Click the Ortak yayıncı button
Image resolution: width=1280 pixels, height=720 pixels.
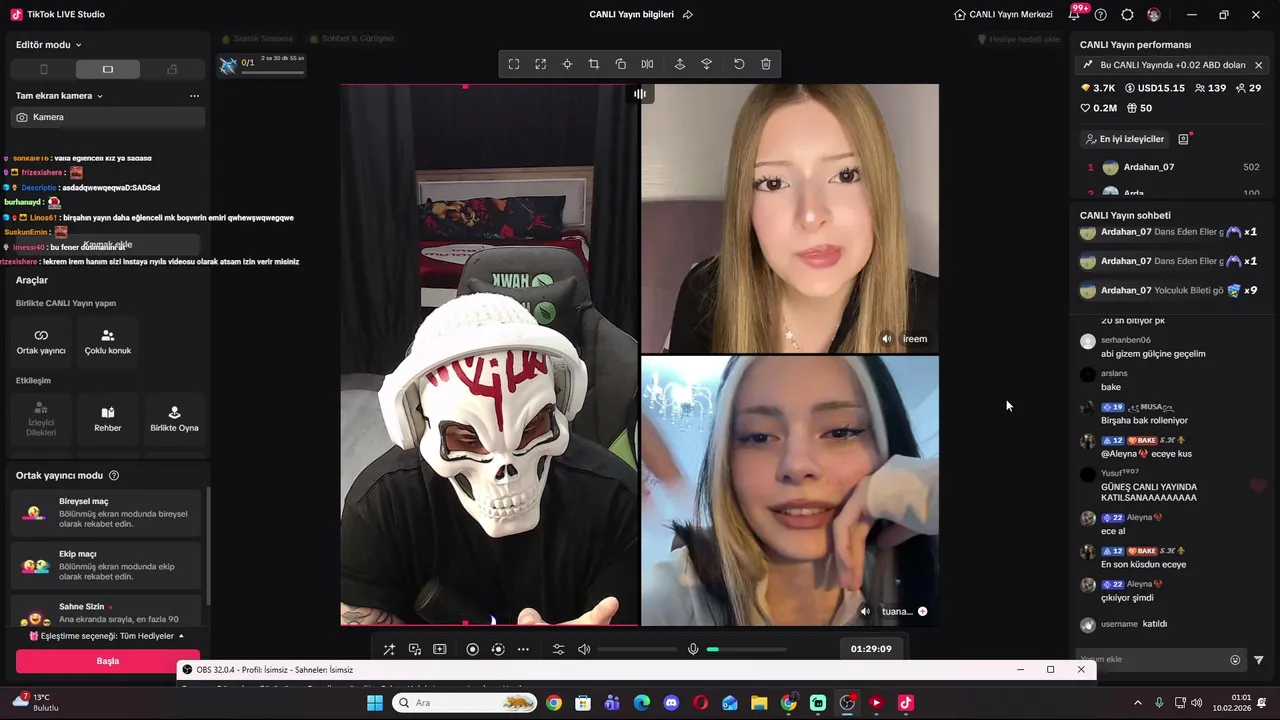coord(41,342)
